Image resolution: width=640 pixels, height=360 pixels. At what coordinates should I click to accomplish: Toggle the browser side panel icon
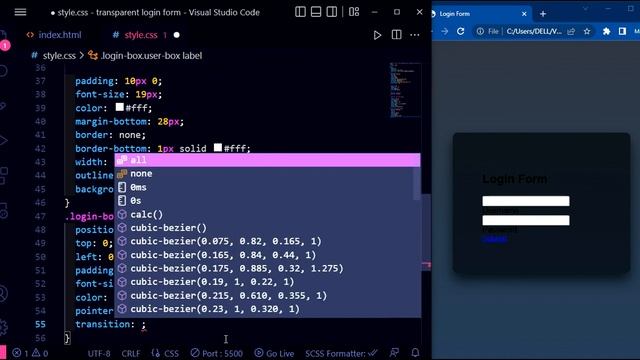tap(622, 31)
